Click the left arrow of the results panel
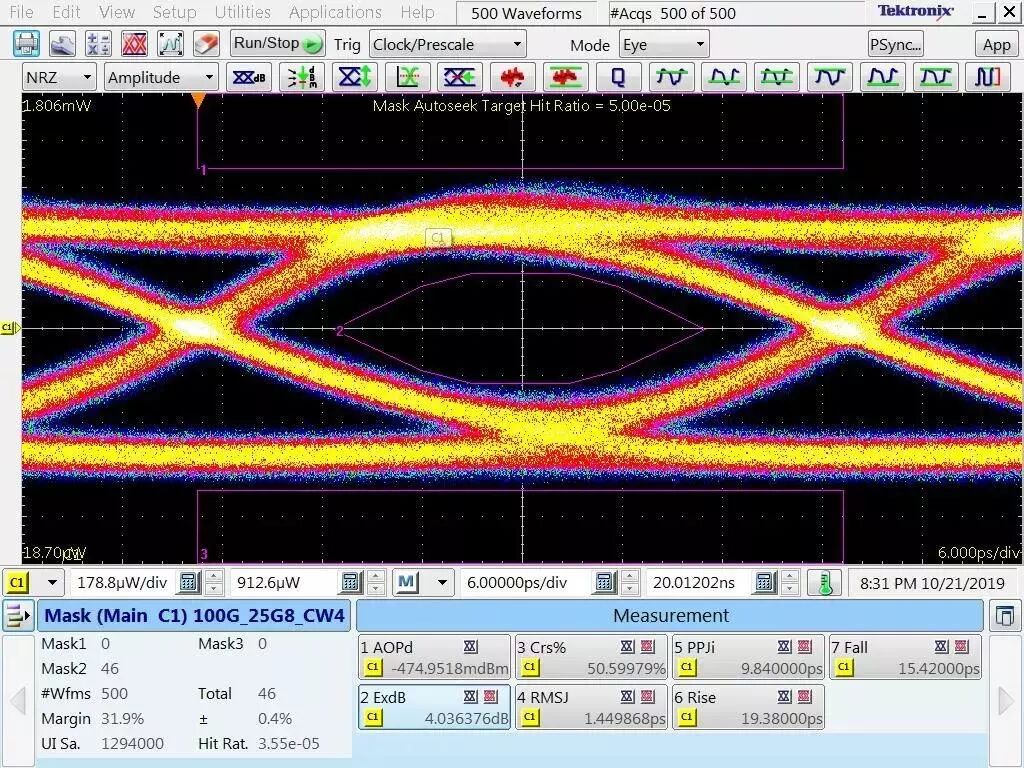The image size is (1024, 768). [18, 700]
